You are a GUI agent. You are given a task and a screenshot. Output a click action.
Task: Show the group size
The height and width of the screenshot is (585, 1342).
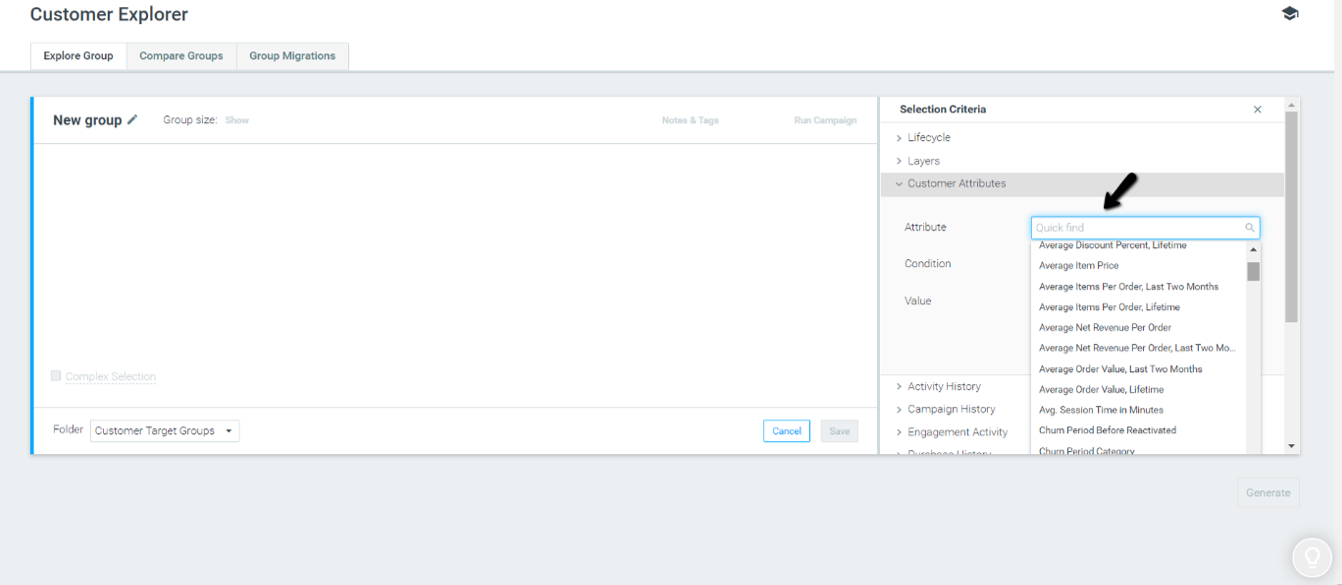click(237, 120)
